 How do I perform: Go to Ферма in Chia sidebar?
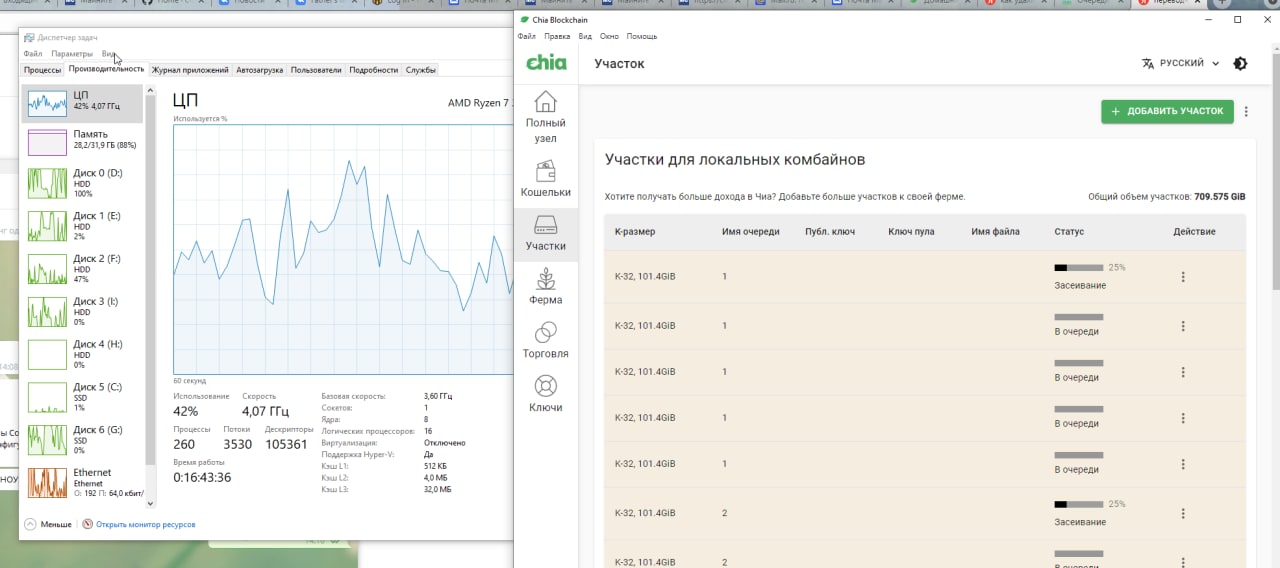pos(545,287)
